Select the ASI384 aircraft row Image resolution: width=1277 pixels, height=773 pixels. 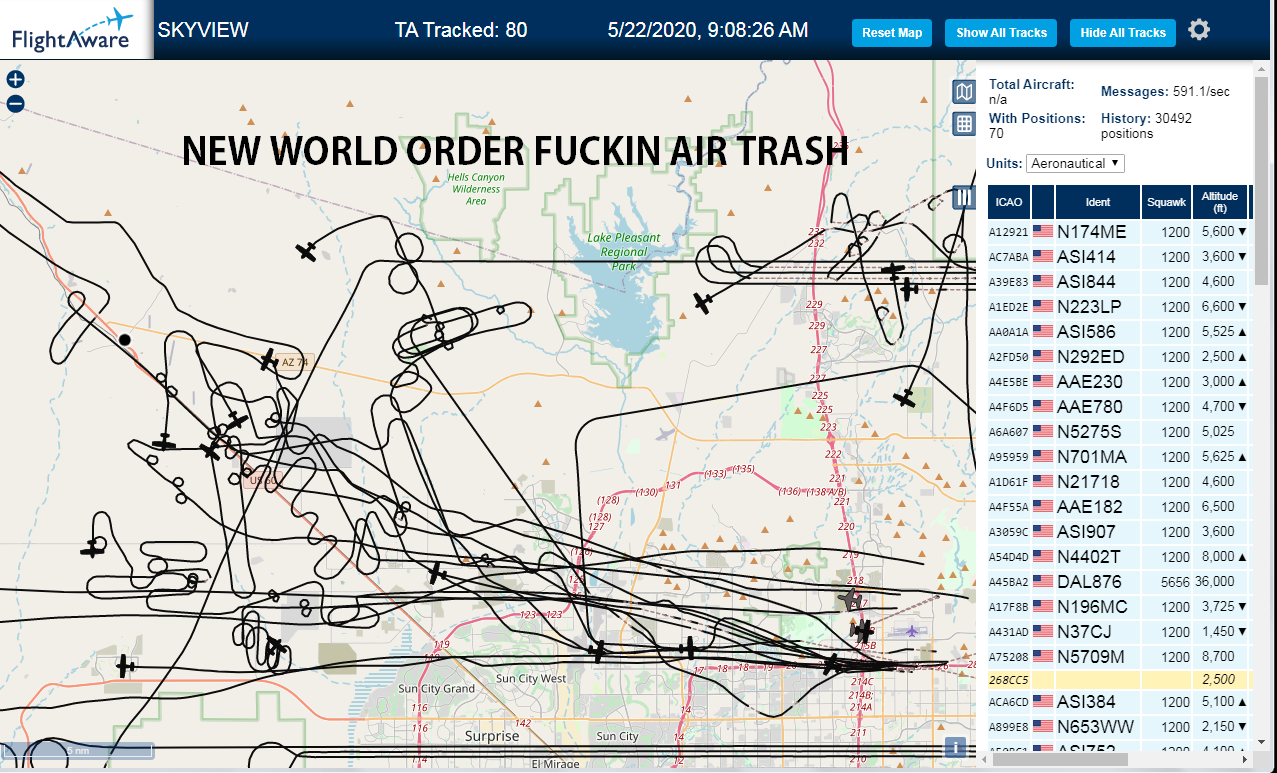[x=1120, y=702]
